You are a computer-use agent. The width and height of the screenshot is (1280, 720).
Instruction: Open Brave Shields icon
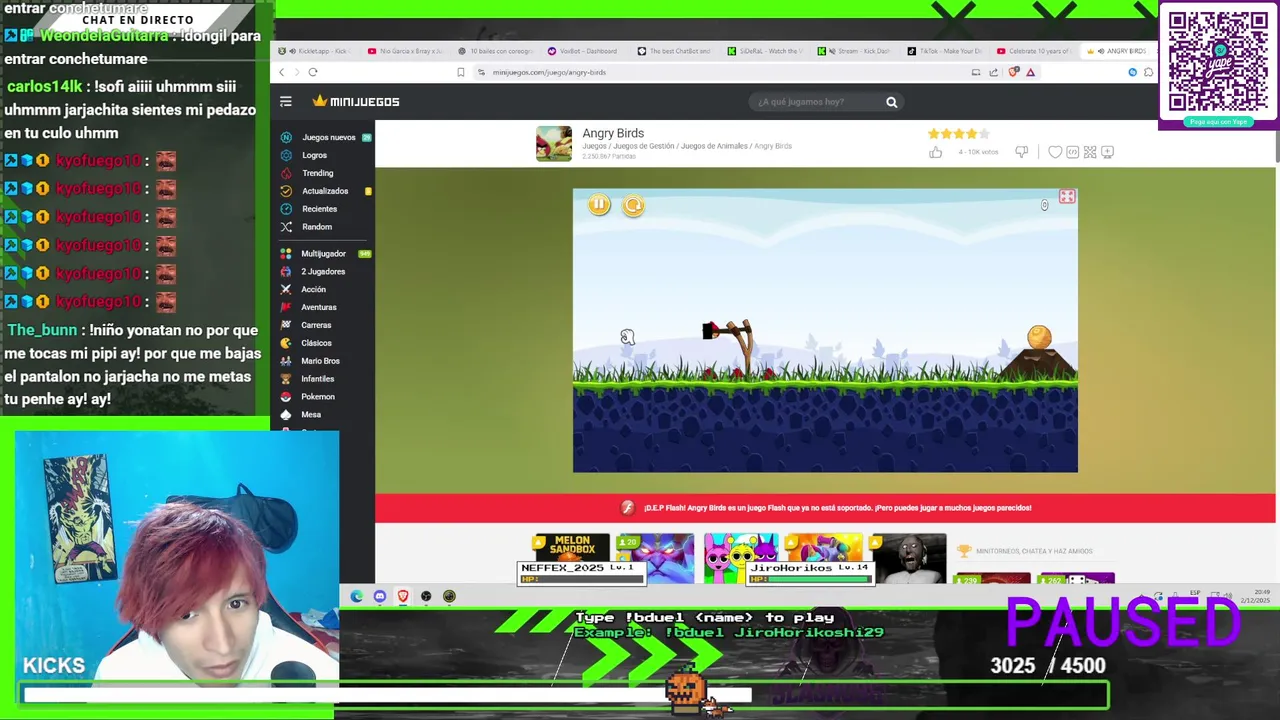point(1013,72)
